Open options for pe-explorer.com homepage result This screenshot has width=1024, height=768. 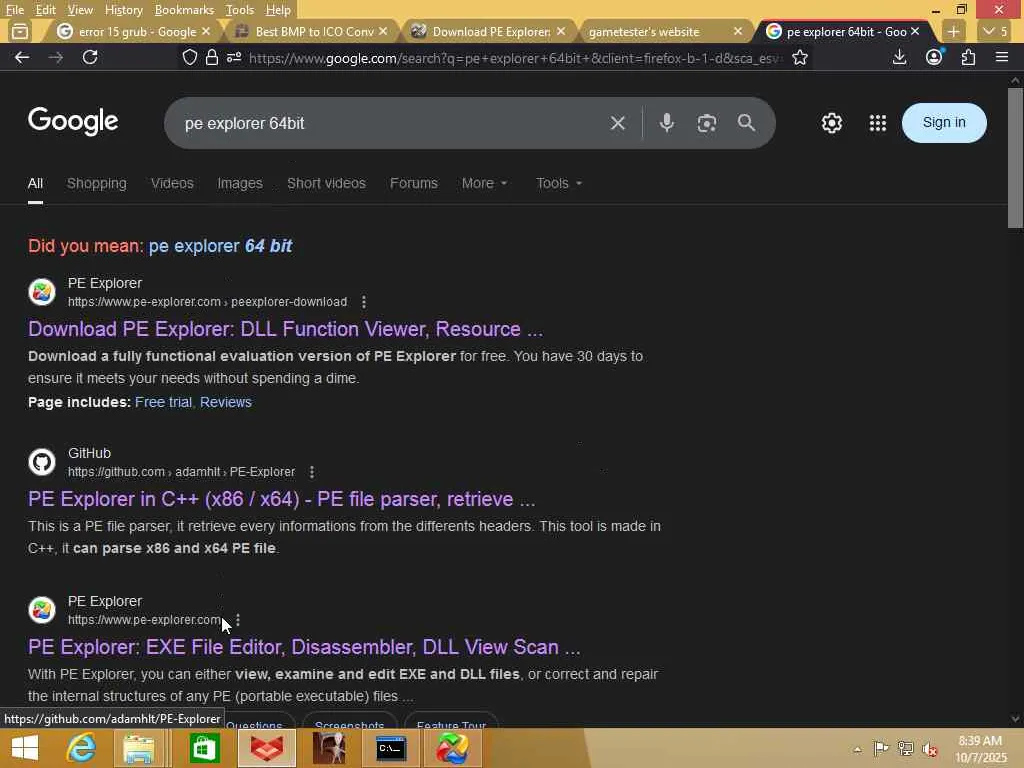pyautogui.click(x=238, y=620)
